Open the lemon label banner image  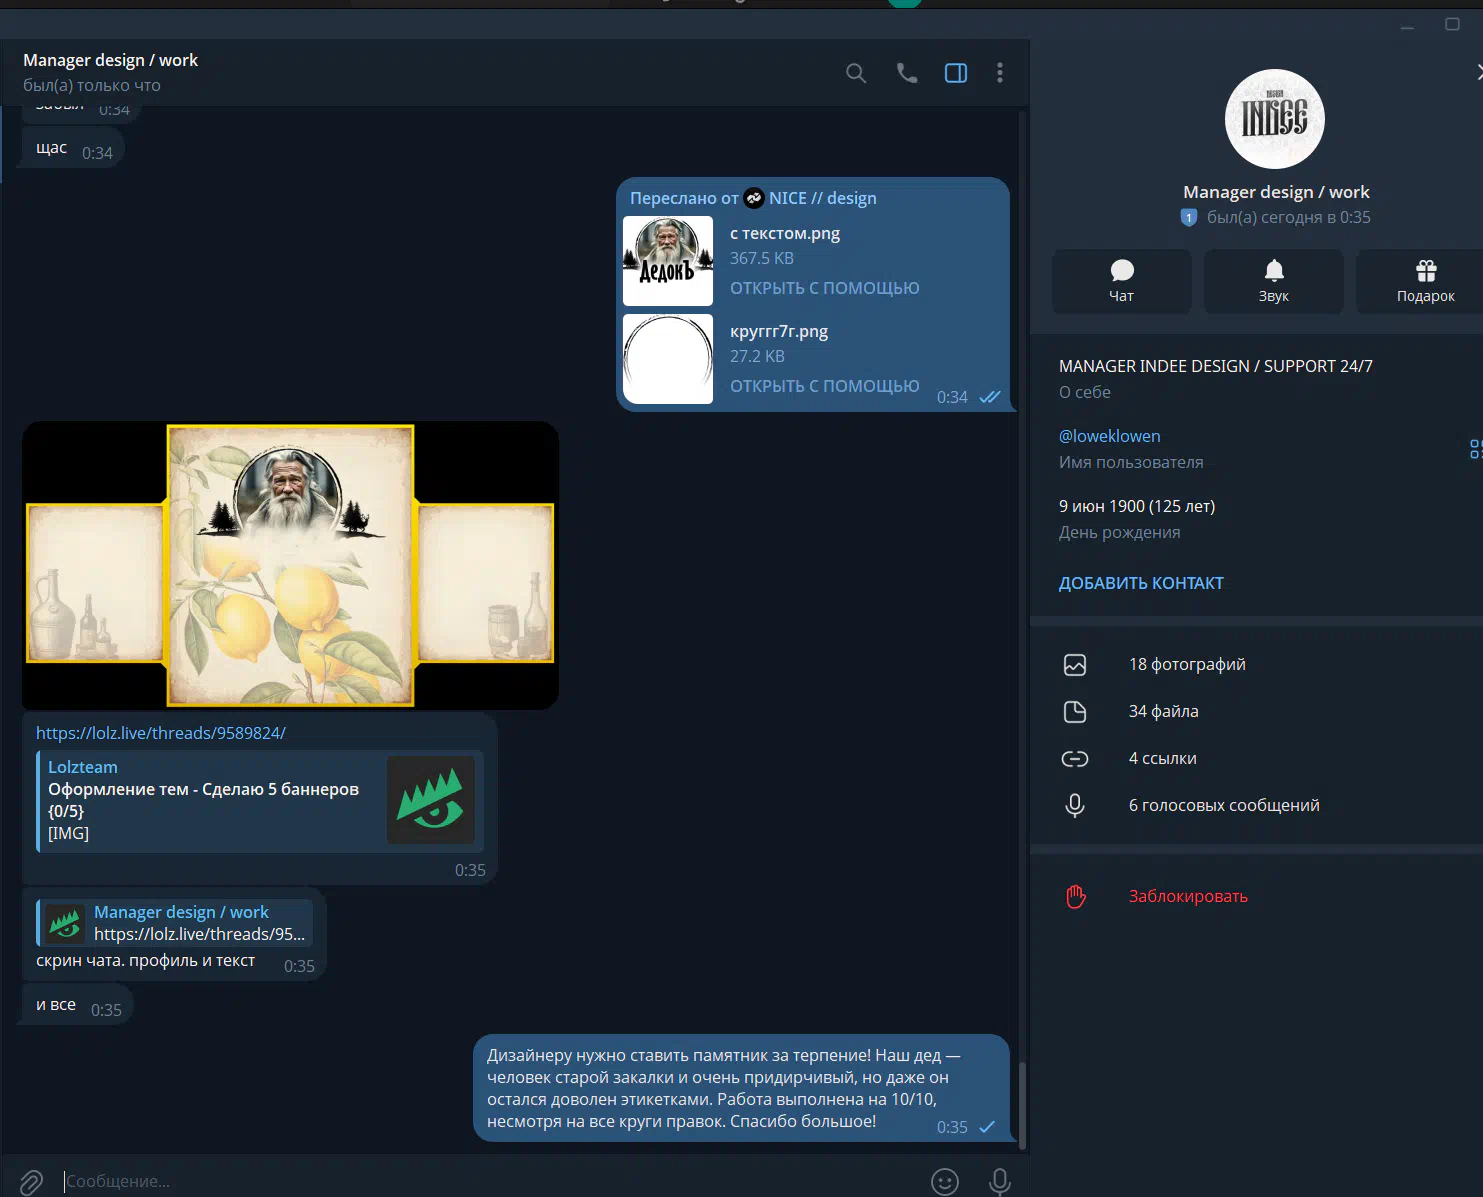click(290, 565)
